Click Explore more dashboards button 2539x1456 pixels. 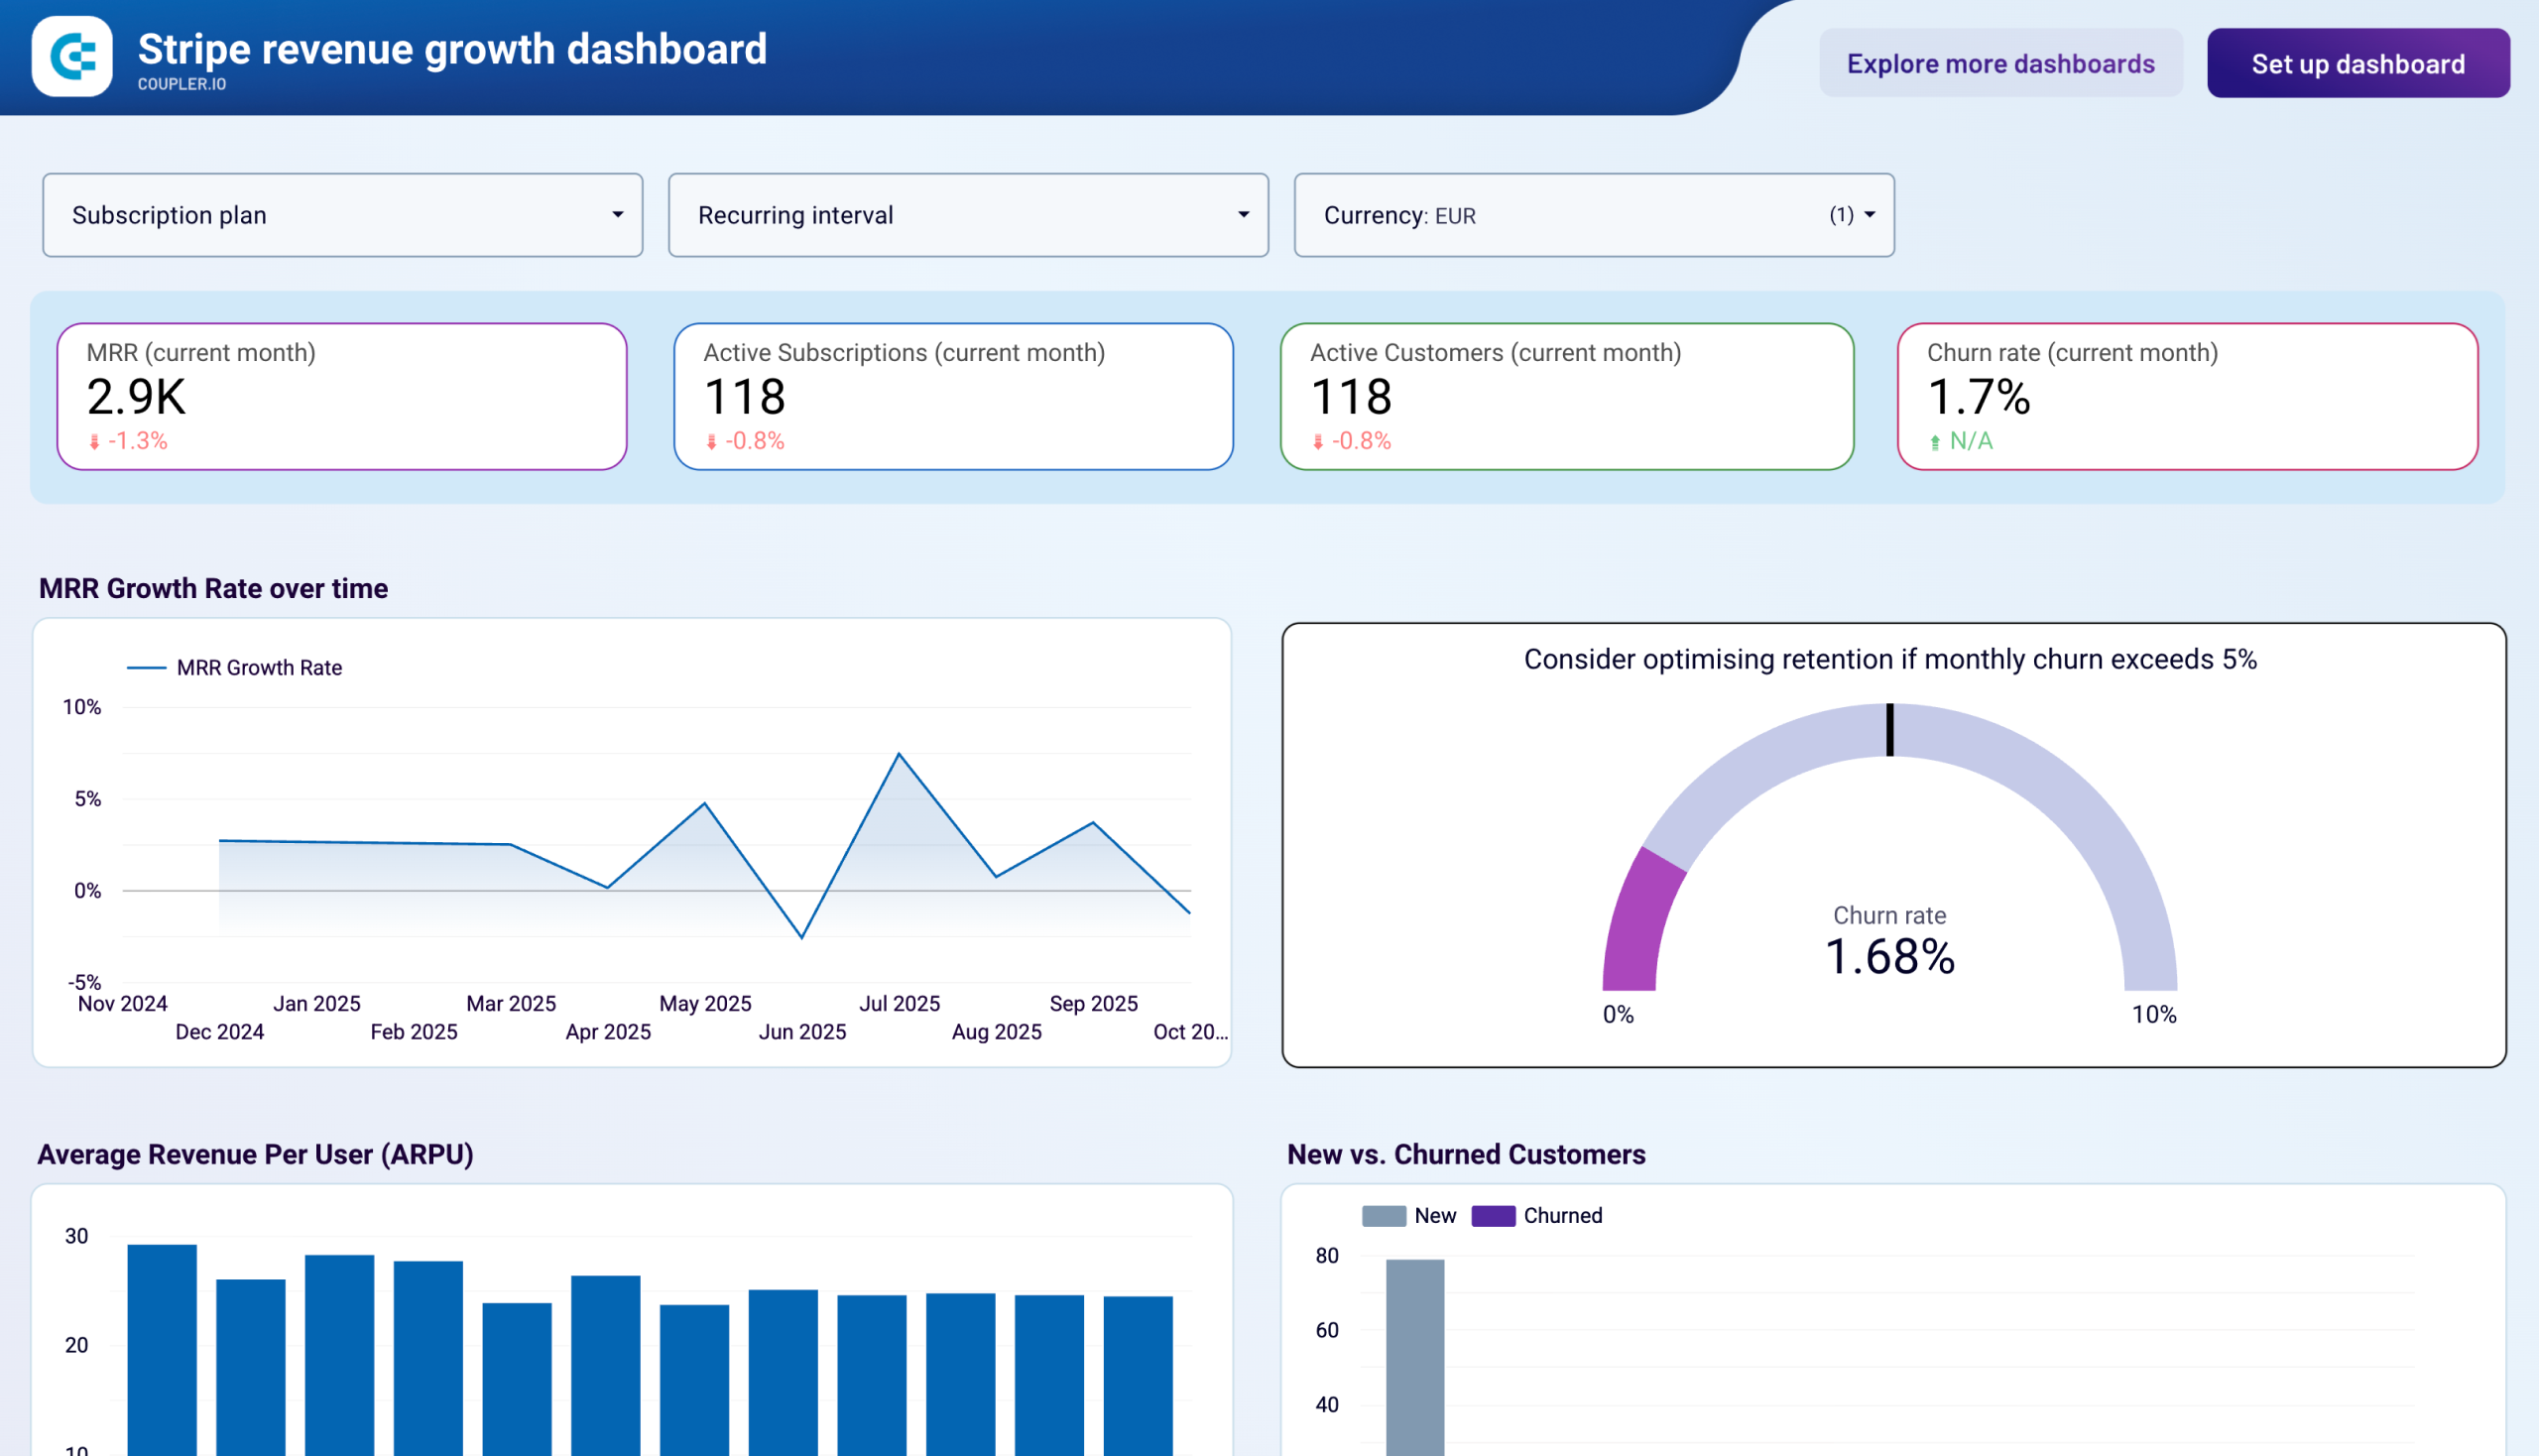pos(2000,63)
